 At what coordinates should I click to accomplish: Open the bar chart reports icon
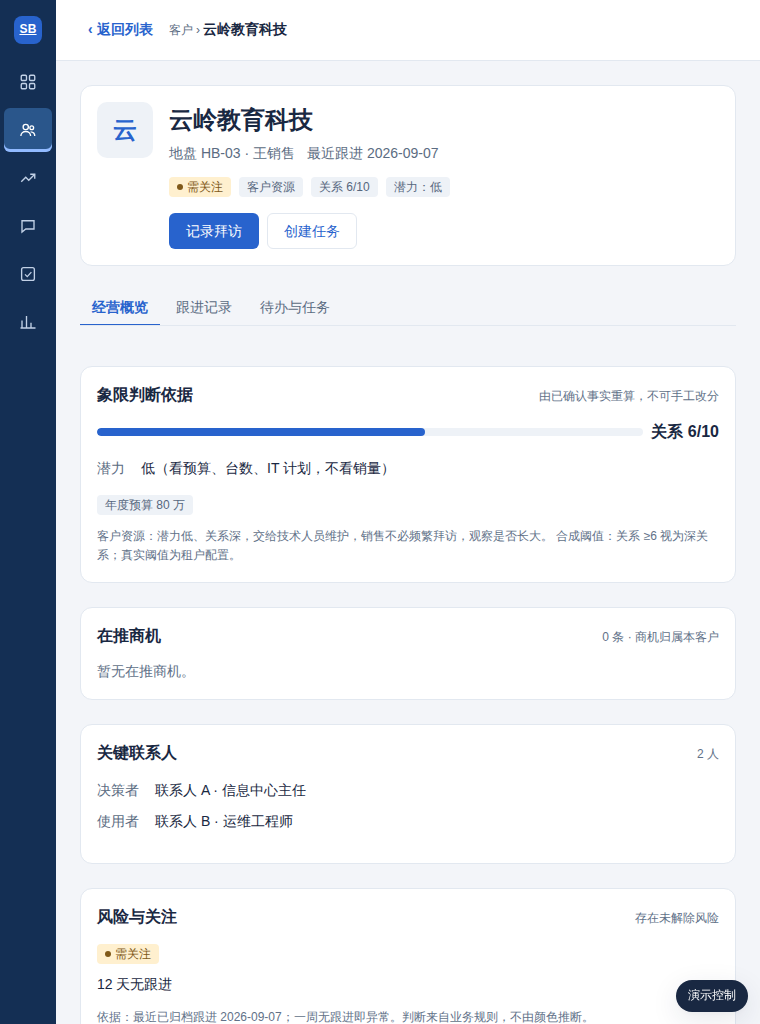point(28,322)
